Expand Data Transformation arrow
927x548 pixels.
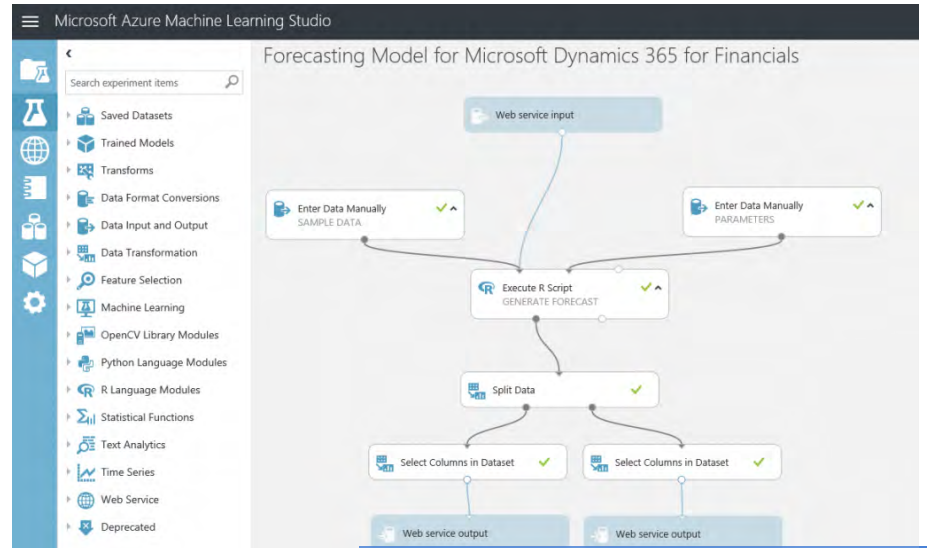point(69,252)
